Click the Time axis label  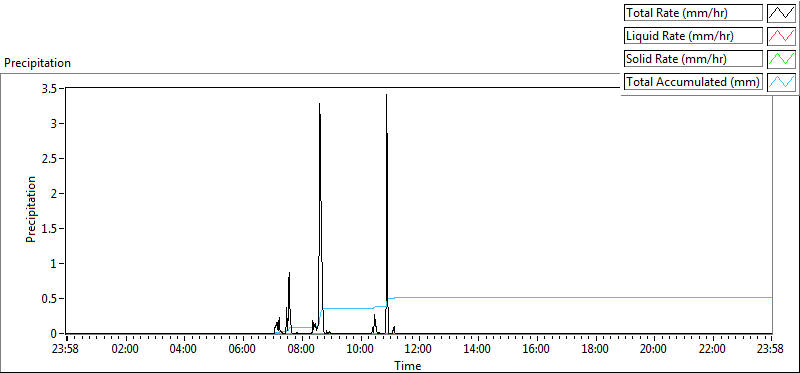(408, 365)
